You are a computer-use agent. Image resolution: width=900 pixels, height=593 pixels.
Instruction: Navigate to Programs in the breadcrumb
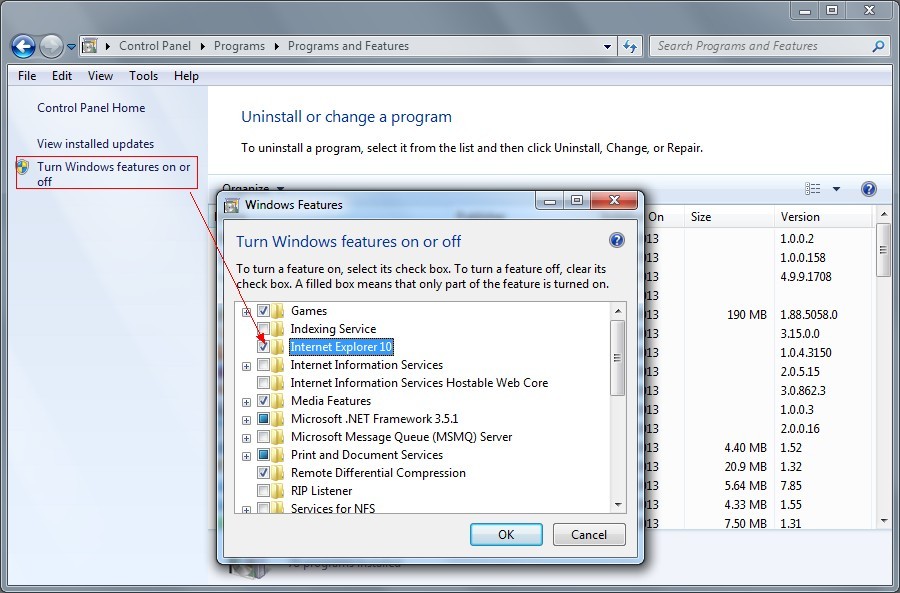[x=239, y=46]
